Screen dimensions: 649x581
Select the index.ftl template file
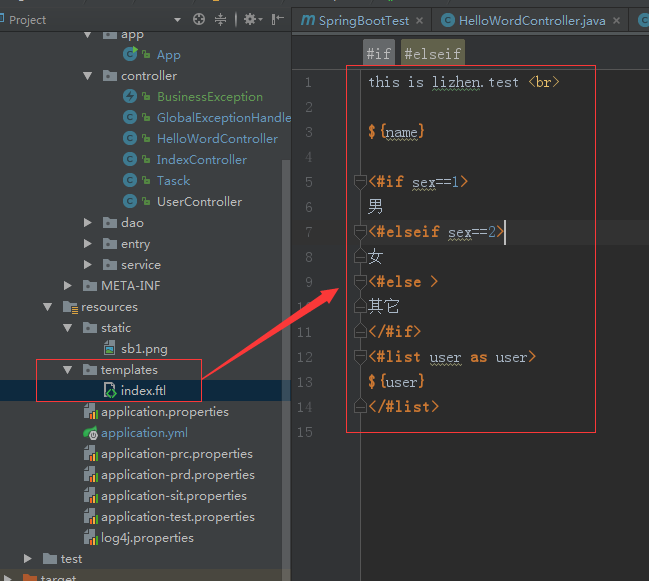tap(143, 391)
